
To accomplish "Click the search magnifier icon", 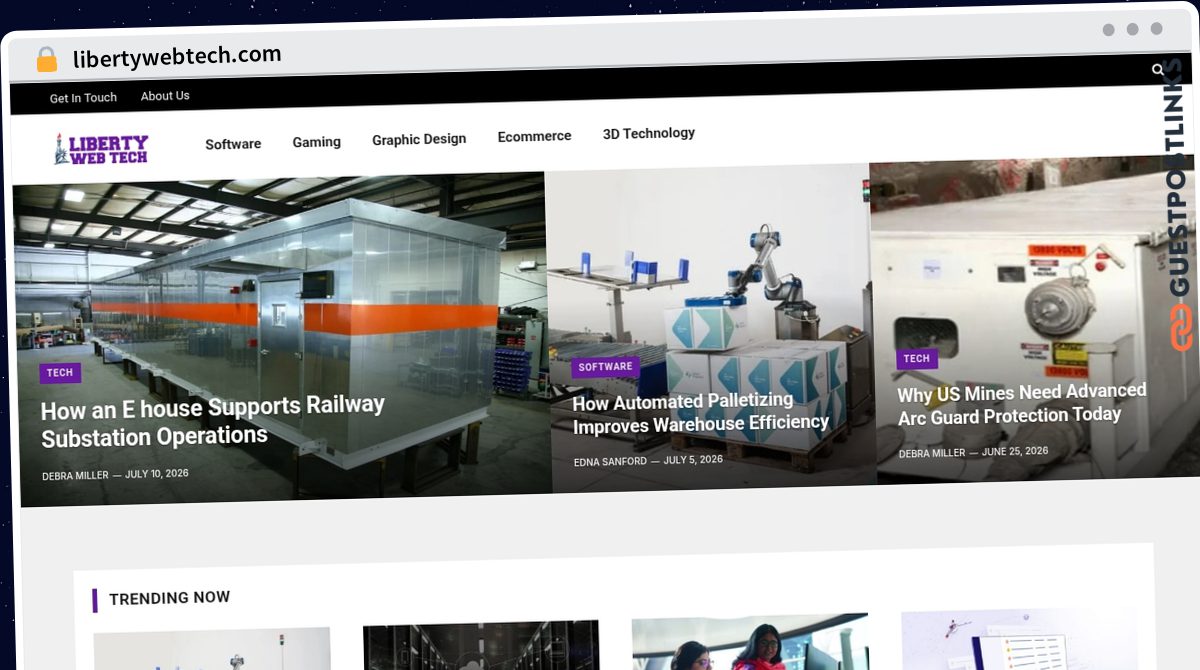I will point(1158,69).
